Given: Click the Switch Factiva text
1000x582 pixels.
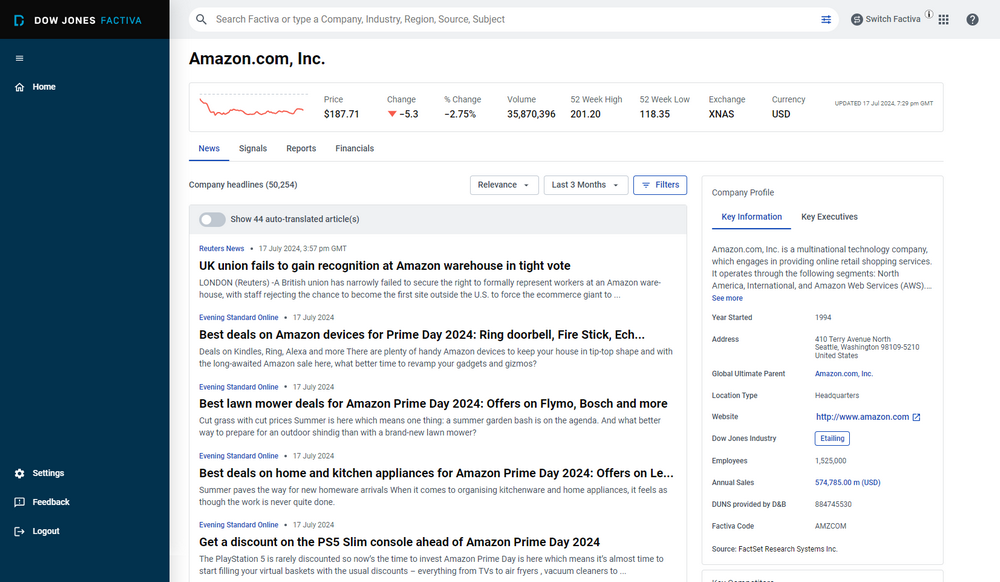Looking at the screenshot, I should 893,19.
